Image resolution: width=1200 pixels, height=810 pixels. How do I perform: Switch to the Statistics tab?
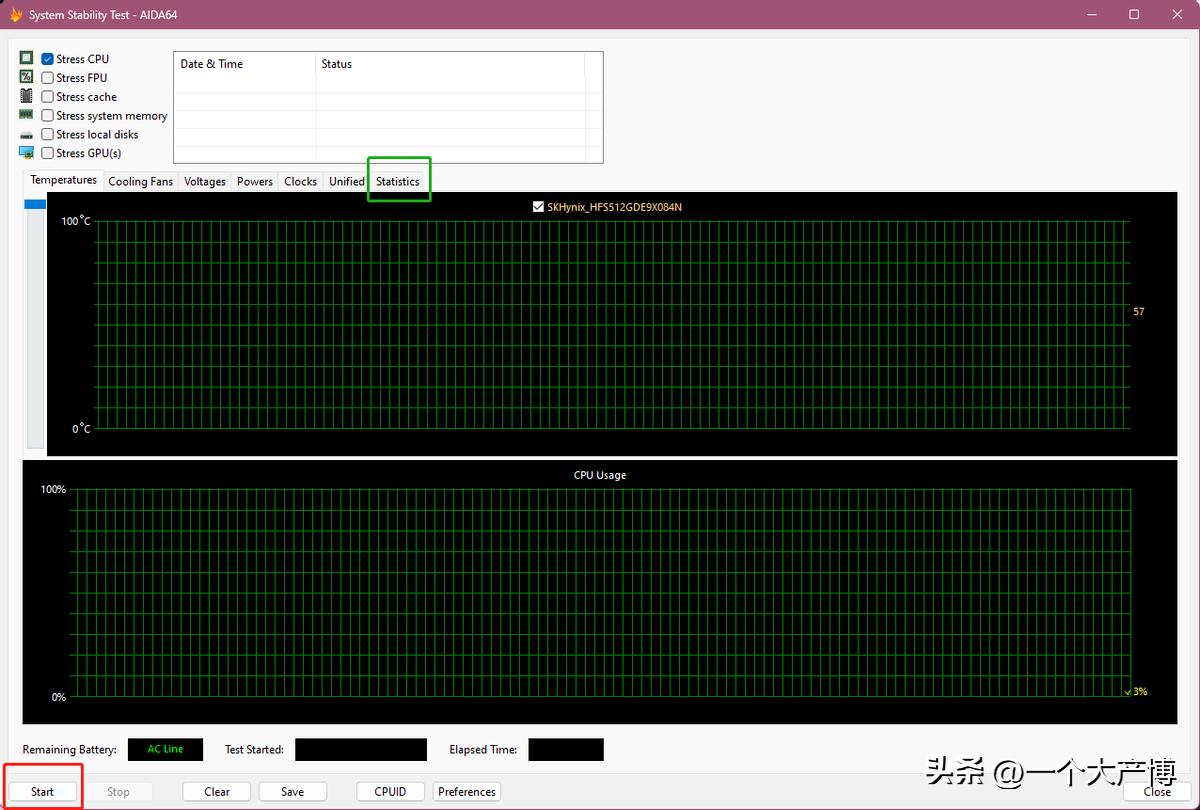pyautogui.click(x=398, y=181)
